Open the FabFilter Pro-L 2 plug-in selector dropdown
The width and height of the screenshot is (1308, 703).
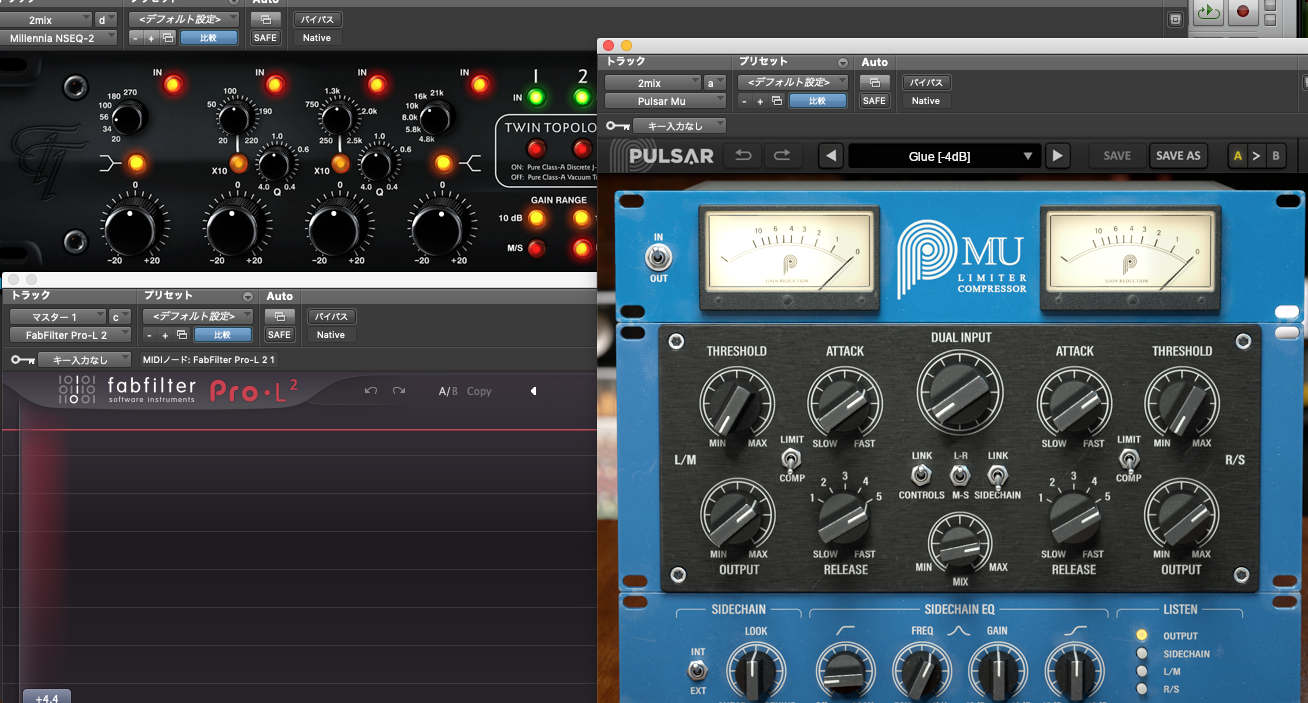71,335
